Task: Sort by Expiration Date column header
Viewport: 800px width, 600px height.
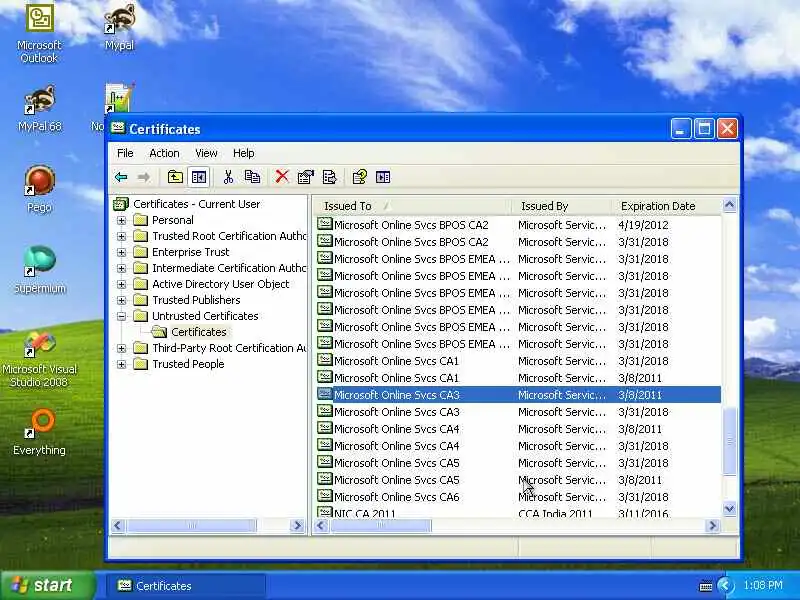Action: click(666, 206)
